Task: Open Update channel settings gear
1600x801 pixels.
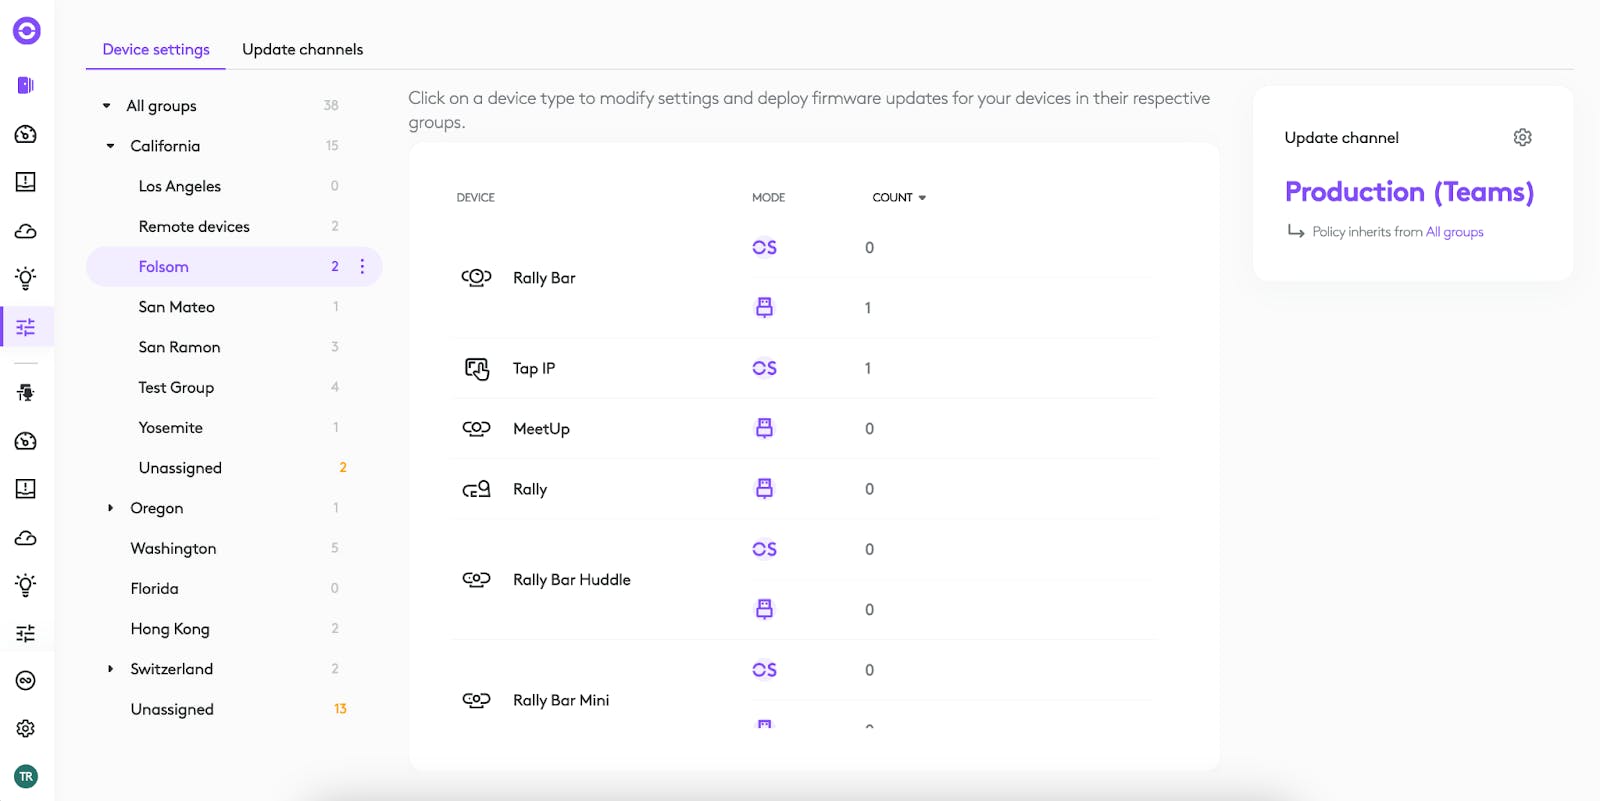Action: [x=1522, y=137]
